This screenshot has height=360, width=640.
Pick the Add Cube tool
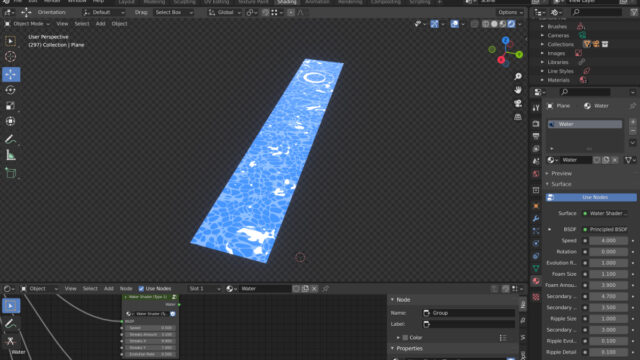[x=11, y=173]
